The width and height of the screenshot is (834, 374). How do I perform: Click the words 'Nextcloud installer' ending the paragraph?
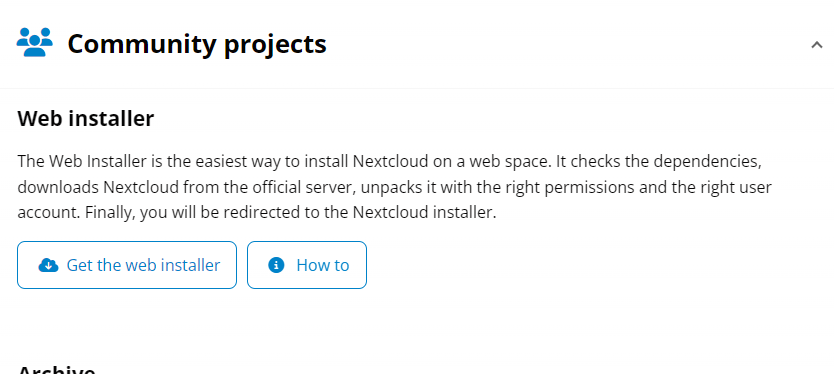(x=424, y=213)
